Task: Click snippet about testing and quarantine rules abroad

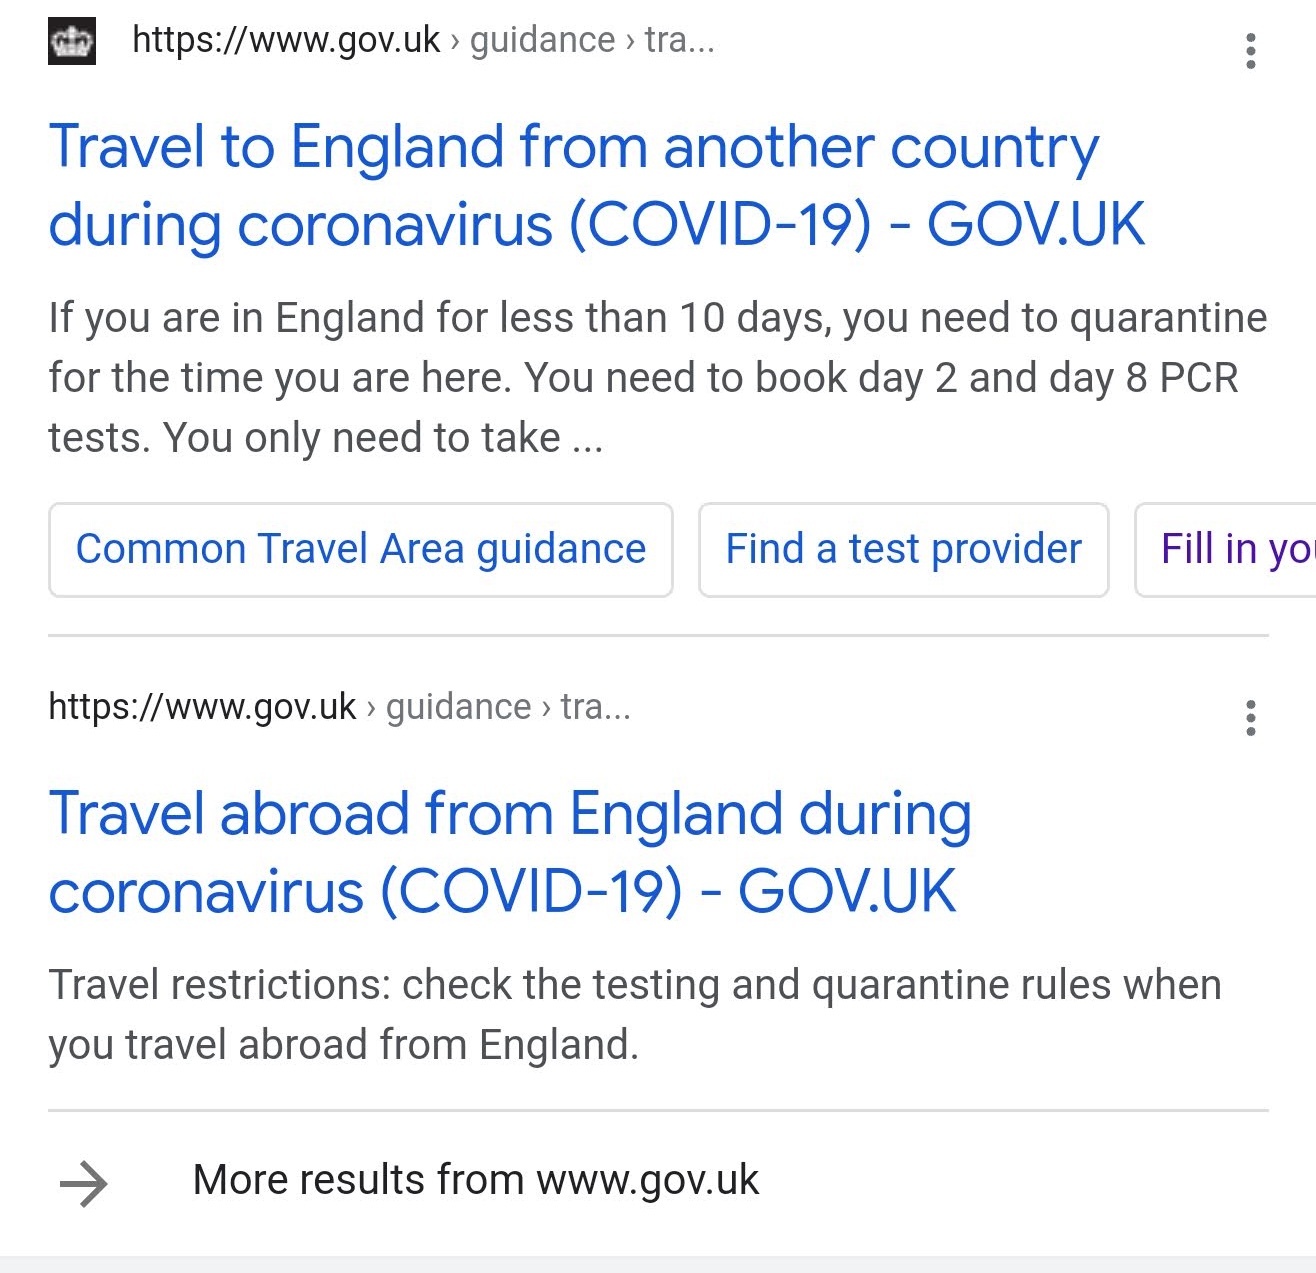Action: click(634, 1014)
